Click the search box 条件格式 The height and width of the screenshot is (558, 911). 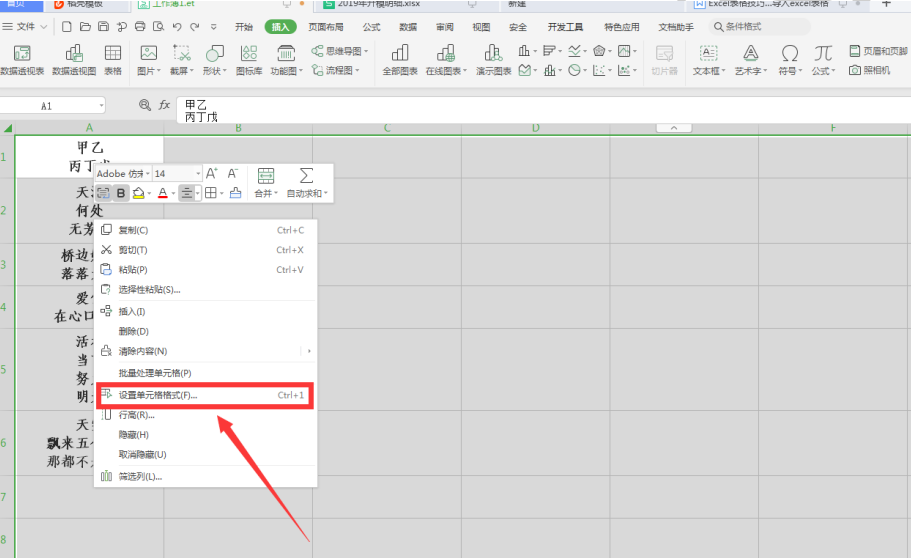(759, 27)
